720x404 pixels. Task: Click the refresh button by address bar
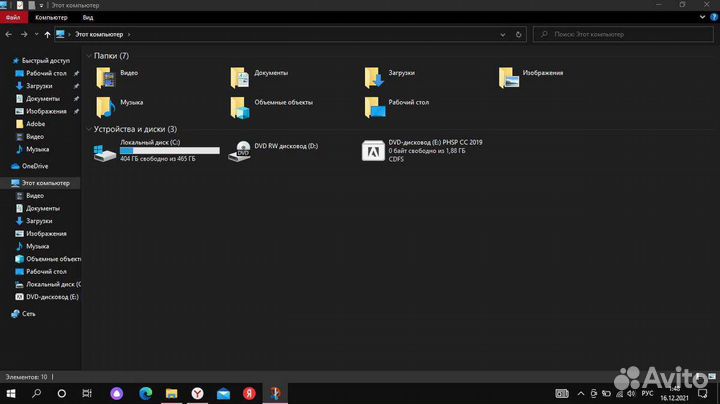click(519, 34)
